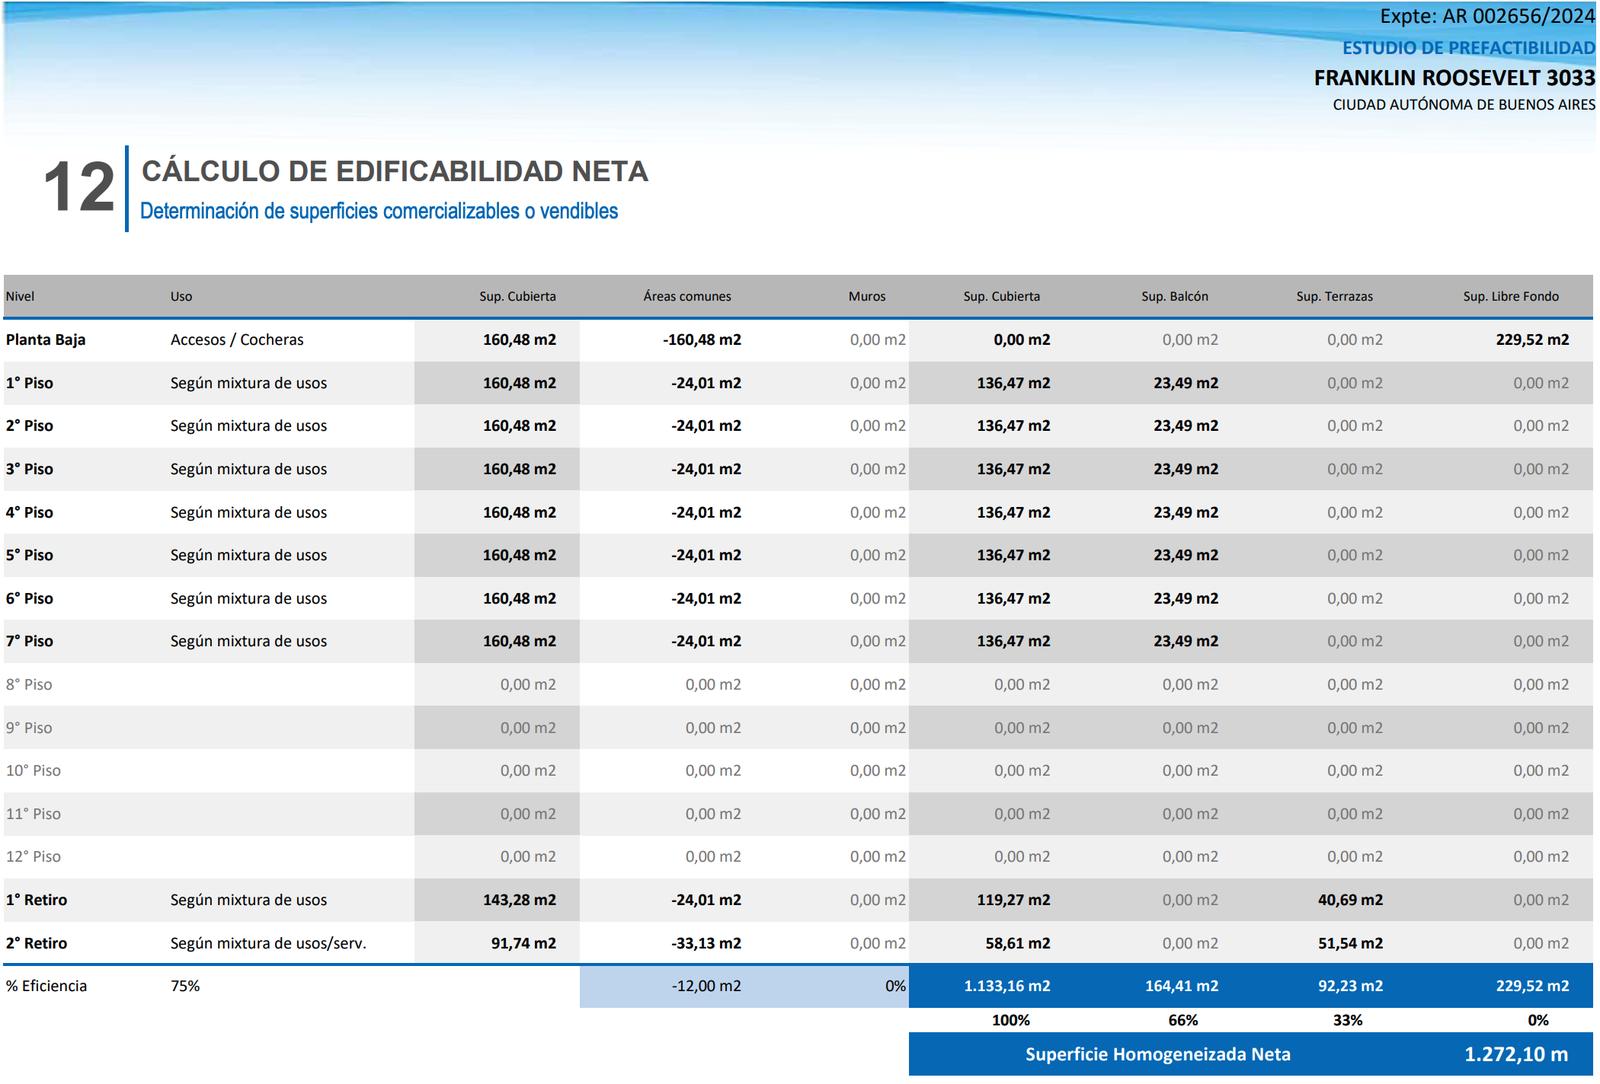Click the 'Uso' column header

[x=181, y=297]
